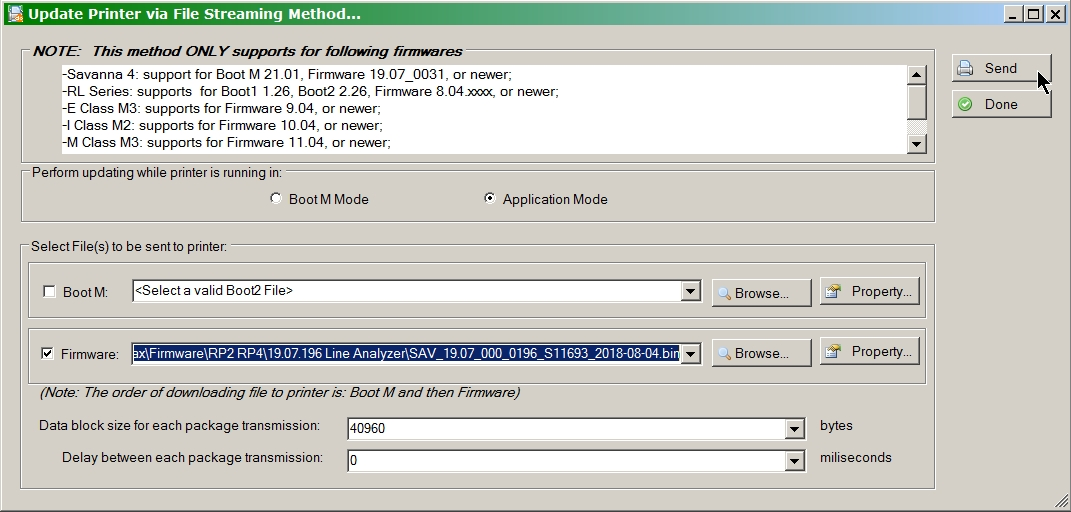The width and height of the screenshot is (1071, 512).
Task: Select the Application Mode radio button
Action: [x=490, y=199]
